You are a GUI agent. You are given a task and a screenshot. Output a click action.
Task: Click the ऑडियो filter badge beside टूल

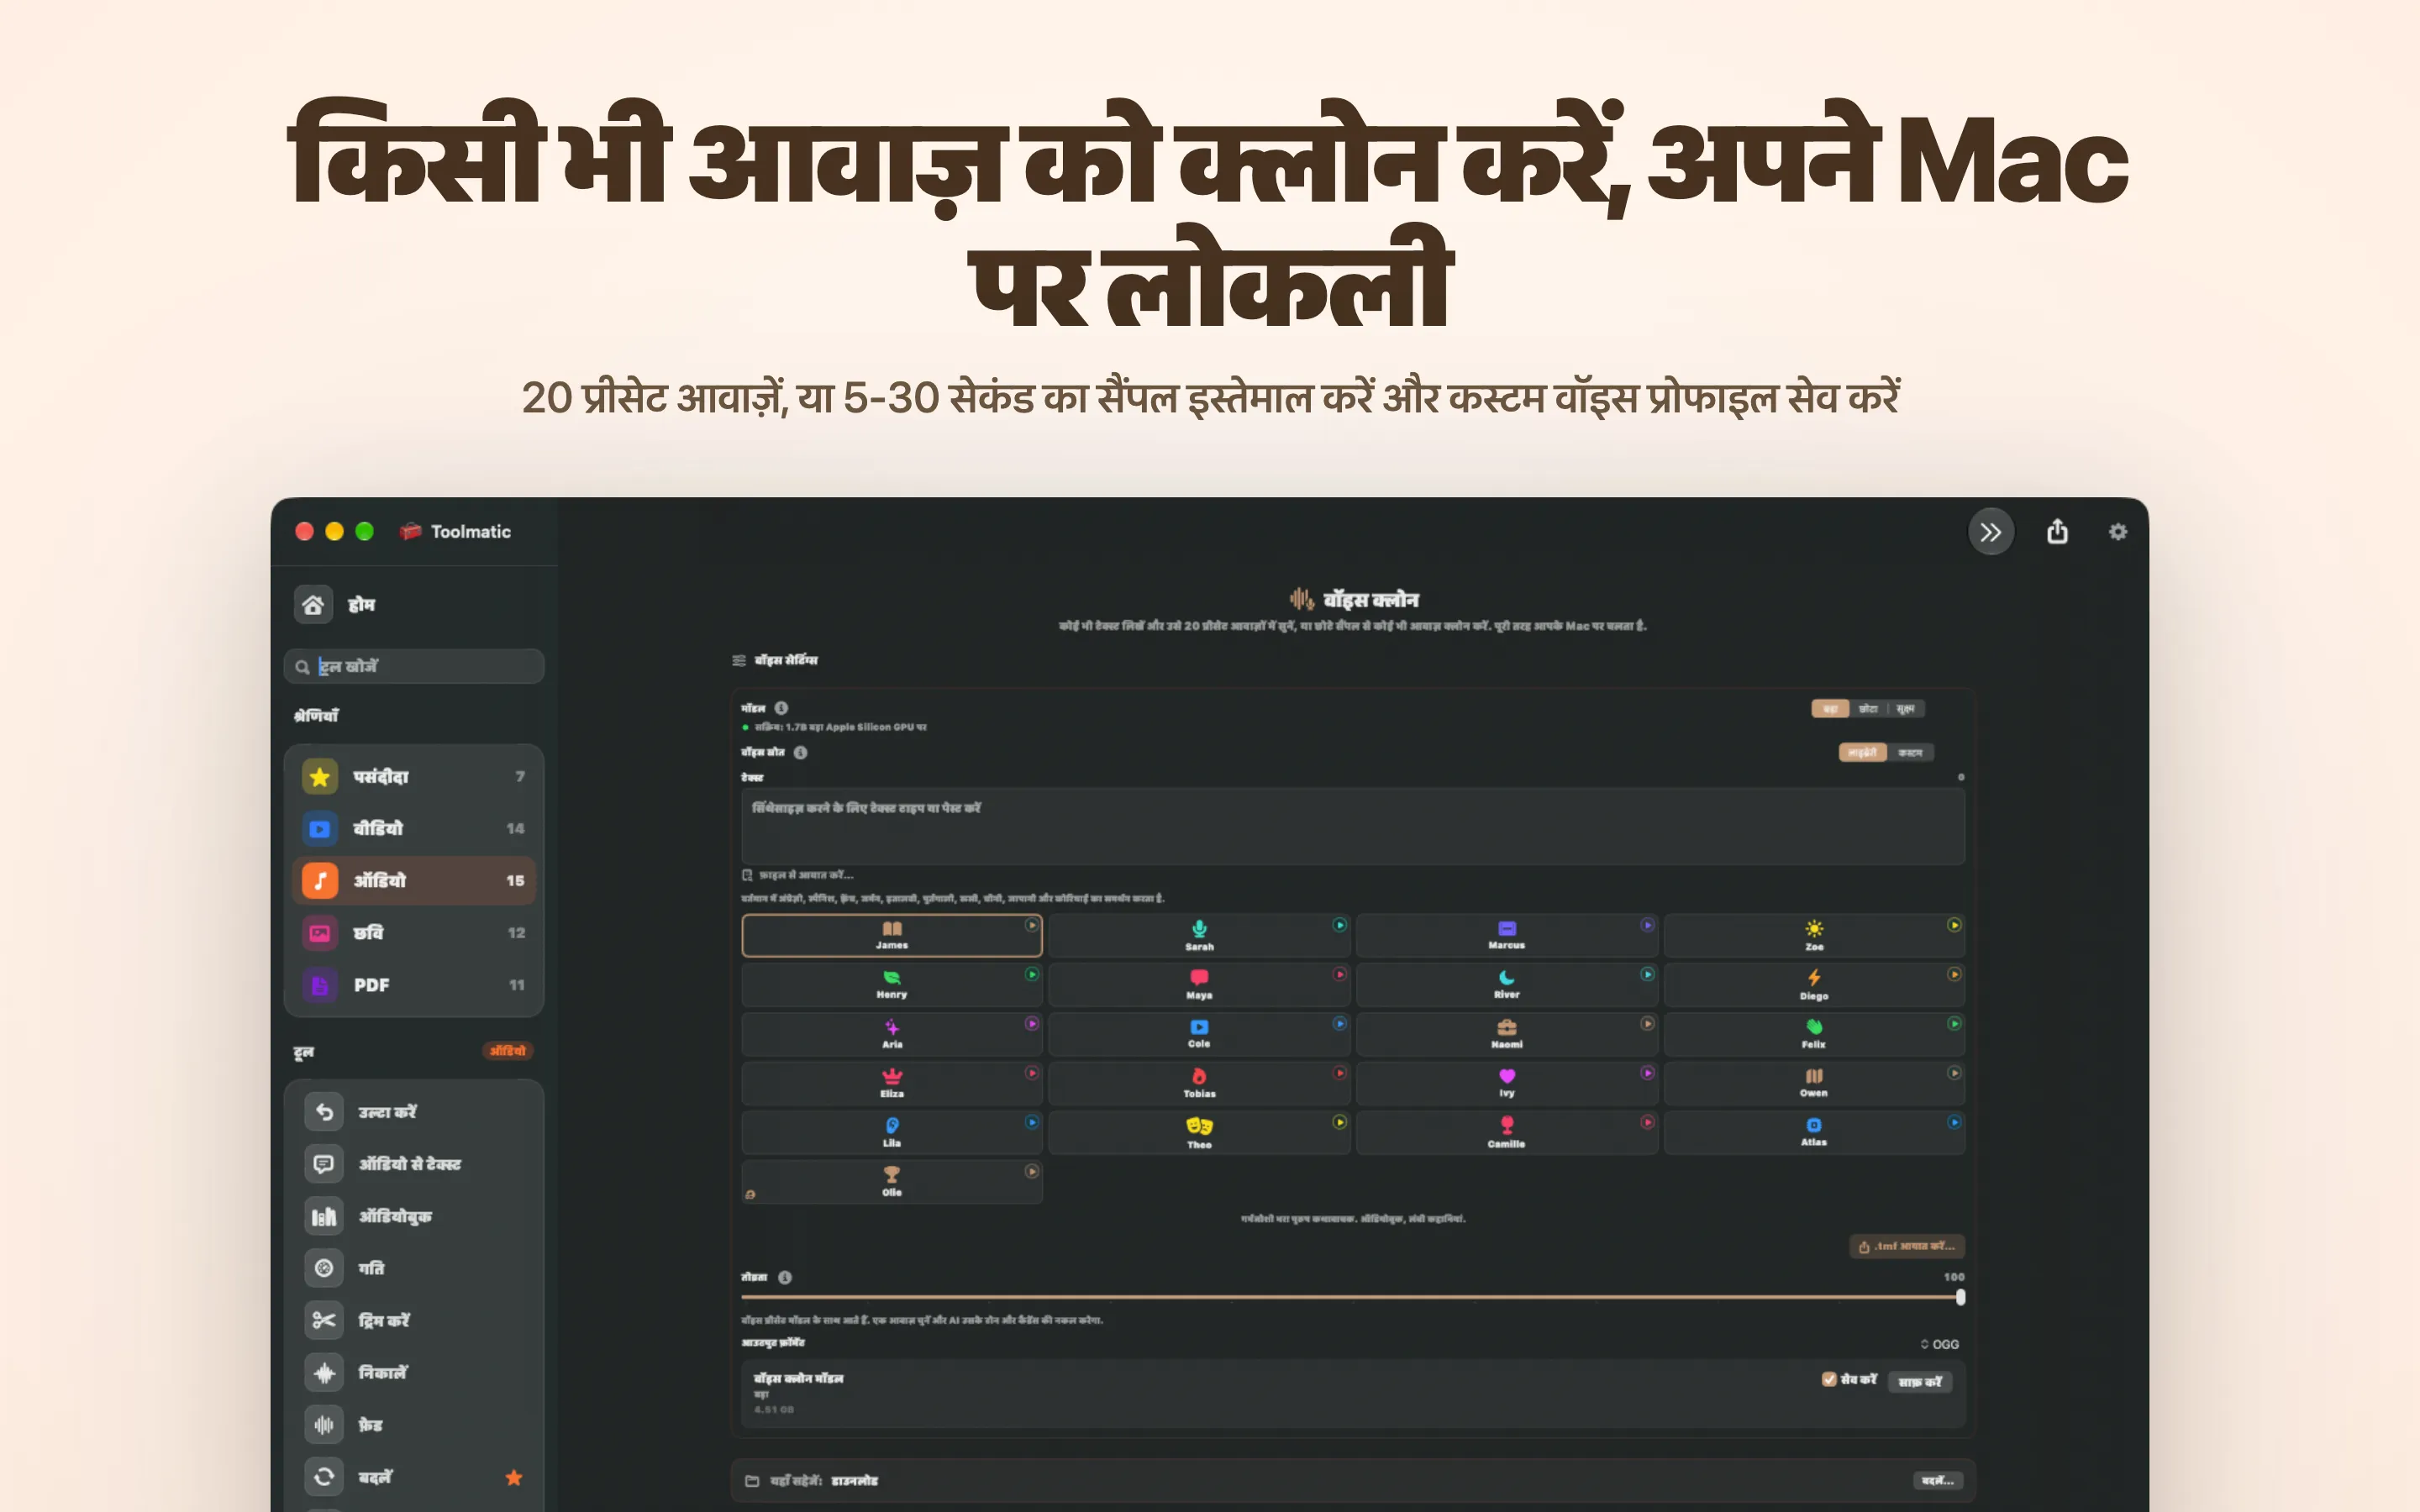coord(508,1051)
